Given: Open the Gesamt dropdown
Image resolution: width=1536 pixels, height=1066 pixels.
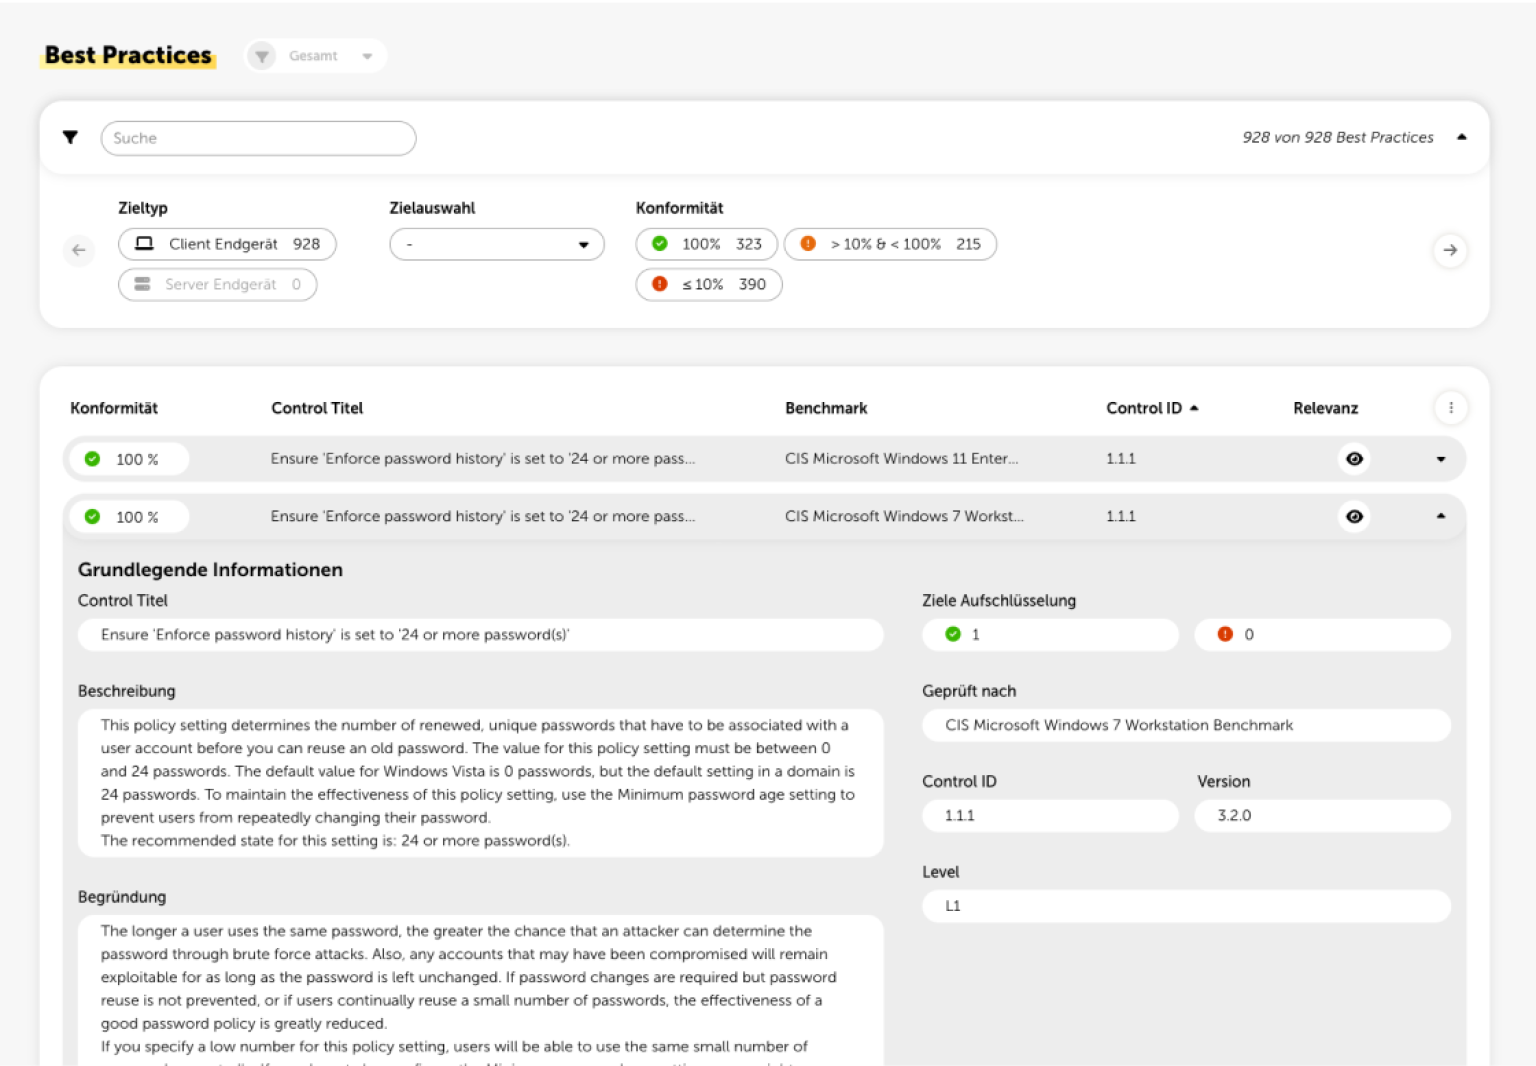Looking at the screenshot, I should pyautogui.click(x=367, y=56).
